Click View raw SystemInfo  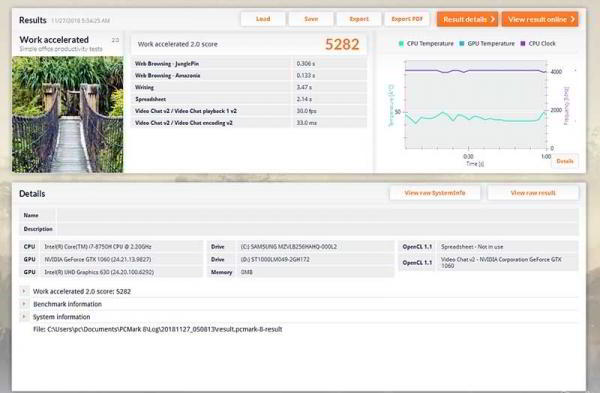[435, 193]
